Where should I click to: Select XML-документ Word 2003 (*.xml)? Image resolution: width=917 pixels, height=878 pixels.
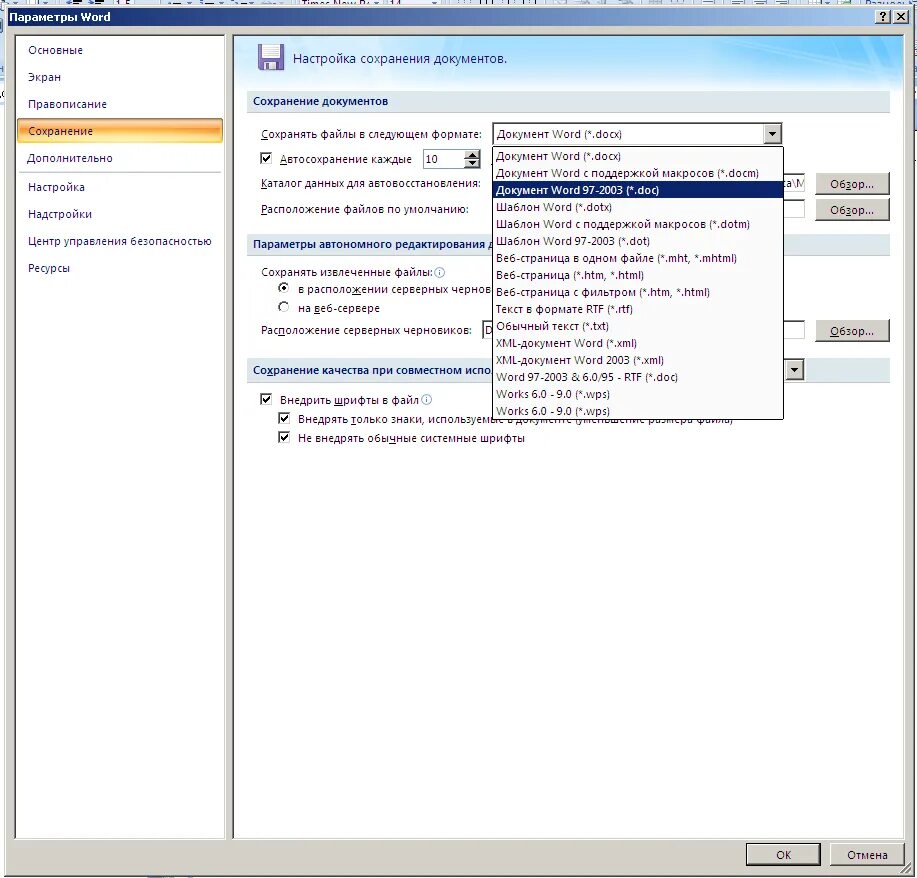coord(637,360)
